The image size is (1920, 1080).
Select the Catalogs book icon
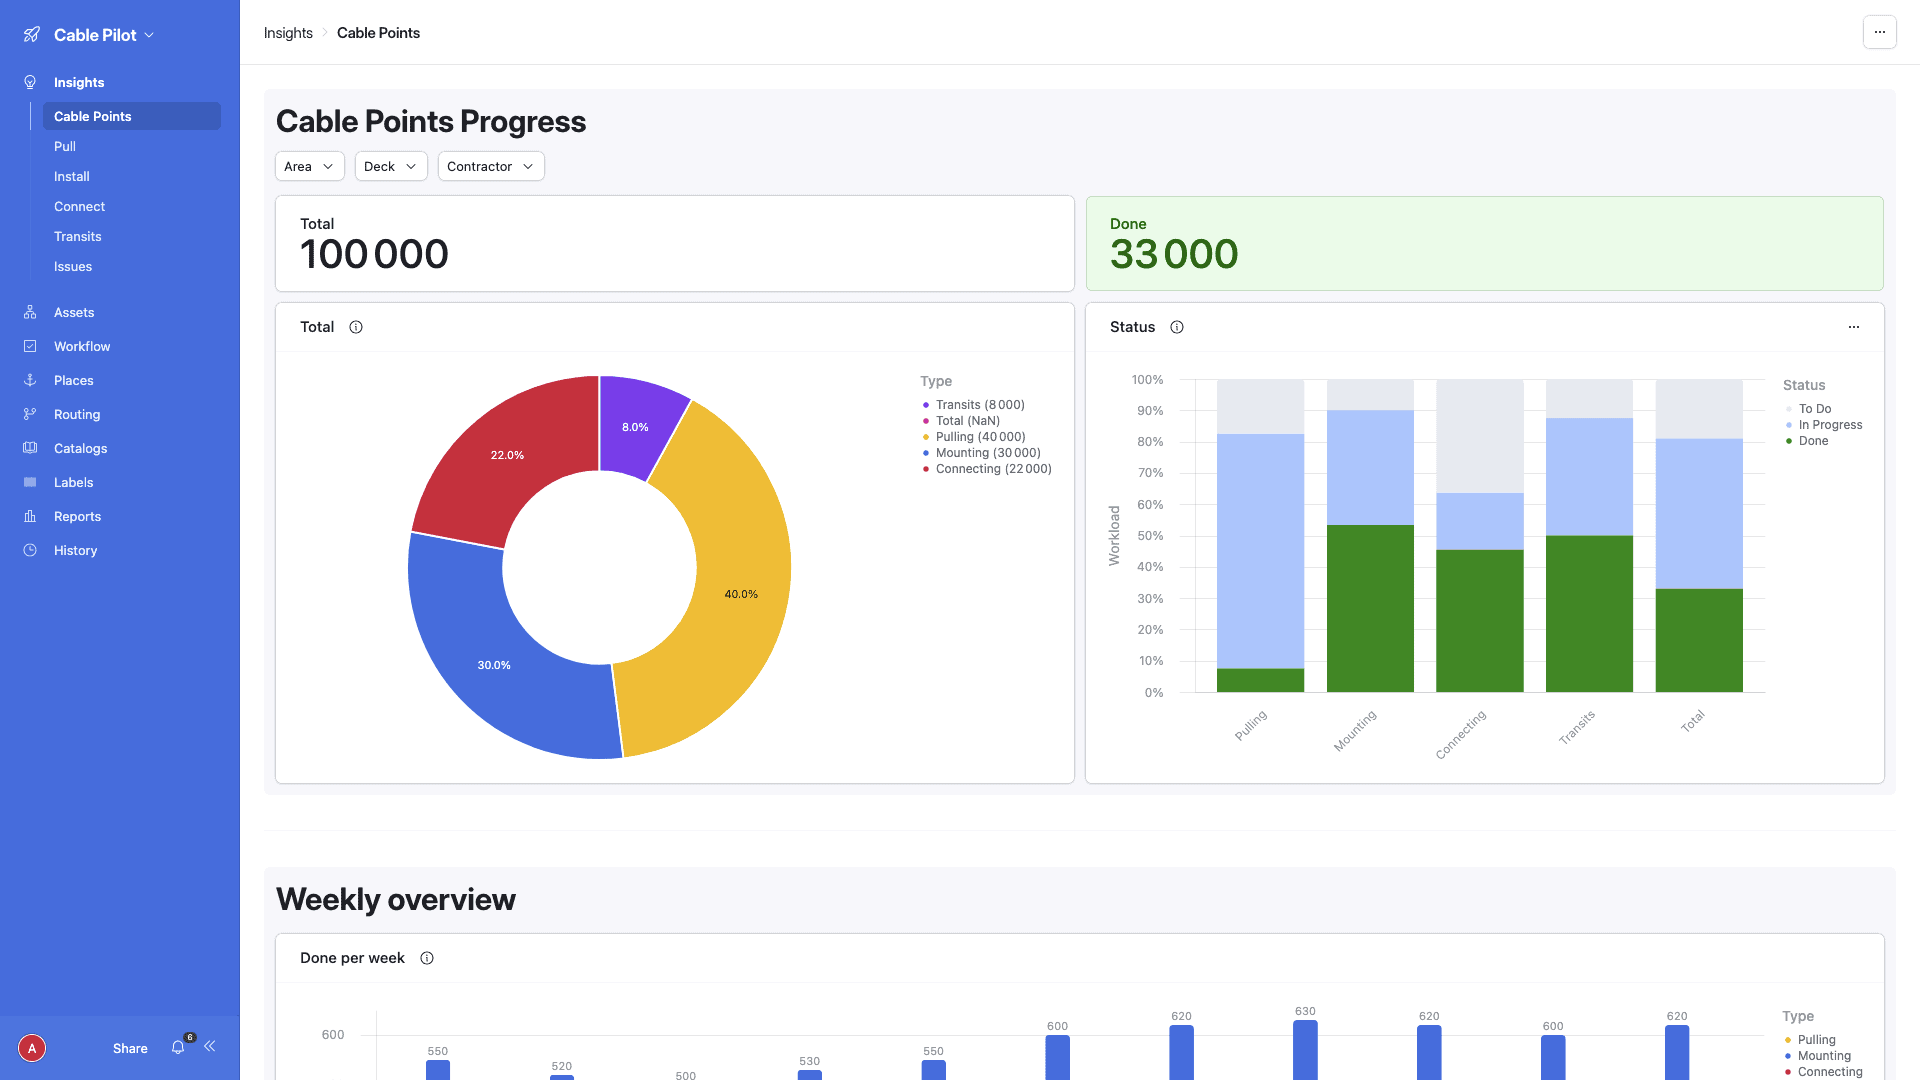coord(30,448)
